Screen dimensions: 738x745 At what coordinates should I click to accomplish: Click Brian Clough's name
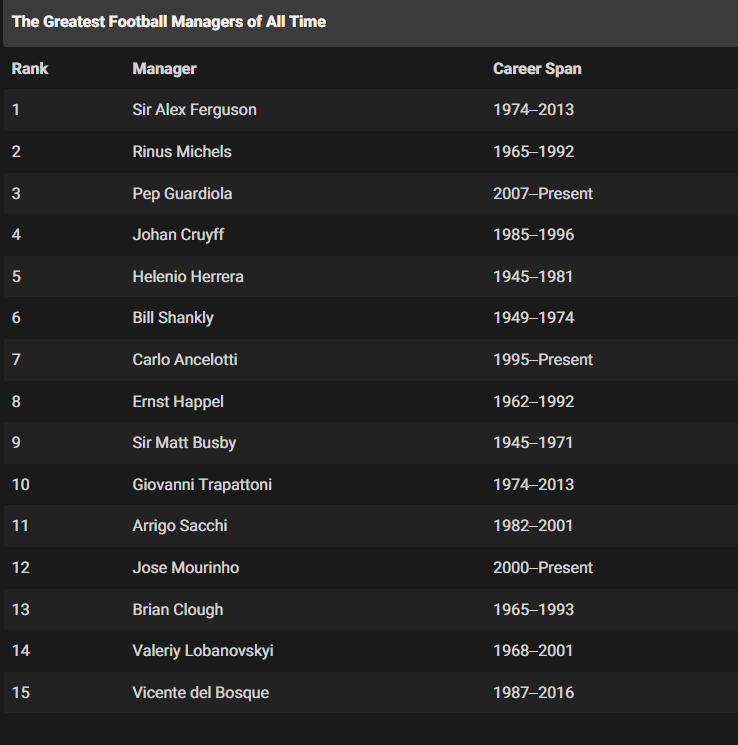[x=178, y=610]
